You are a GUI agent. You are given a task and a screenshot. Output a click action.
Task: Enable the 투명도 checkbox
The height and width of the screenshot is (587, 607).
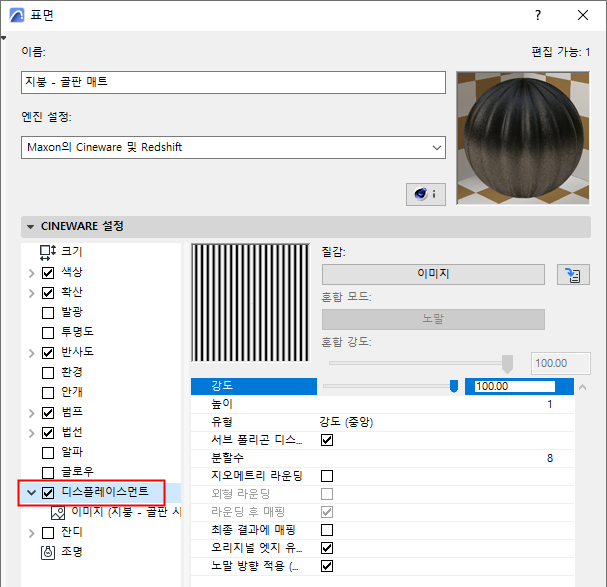point(48,333)
